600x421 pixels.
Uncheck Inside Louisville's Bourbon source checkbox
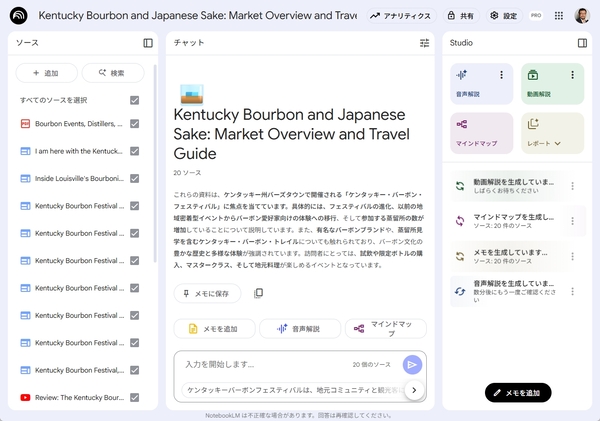(x=134, y=179)
